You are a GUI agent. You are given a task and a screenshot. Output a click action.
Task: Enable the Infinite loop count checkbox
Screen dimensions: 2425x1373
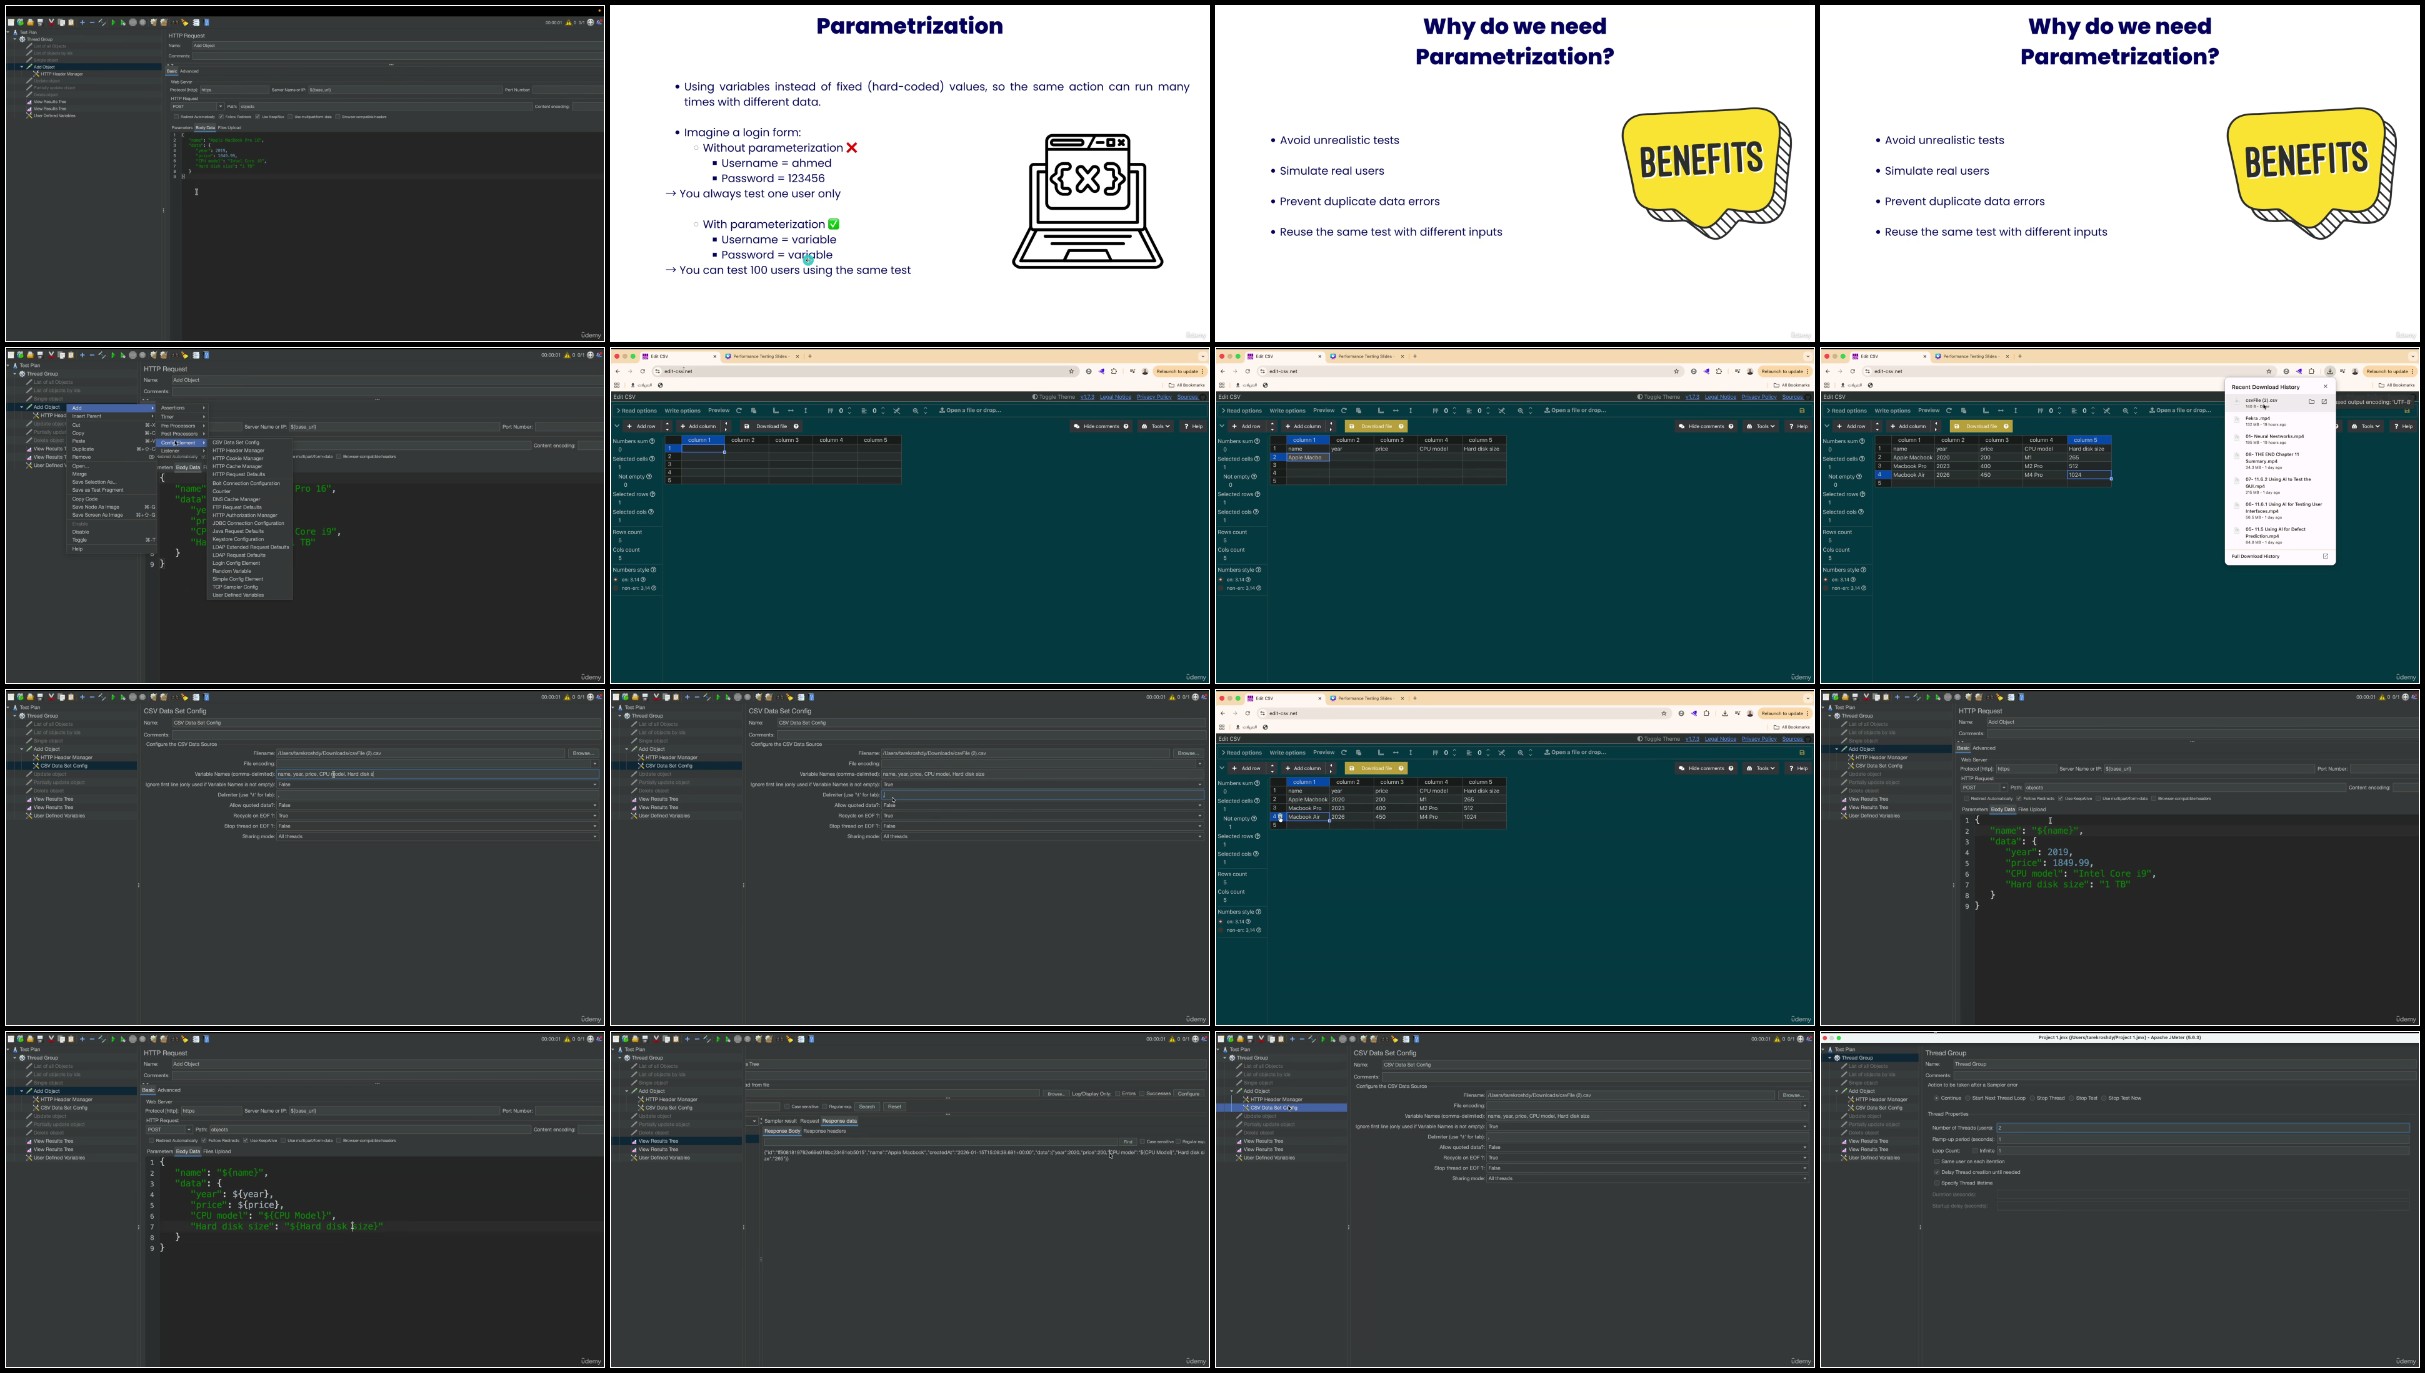pos(1975,1150)
